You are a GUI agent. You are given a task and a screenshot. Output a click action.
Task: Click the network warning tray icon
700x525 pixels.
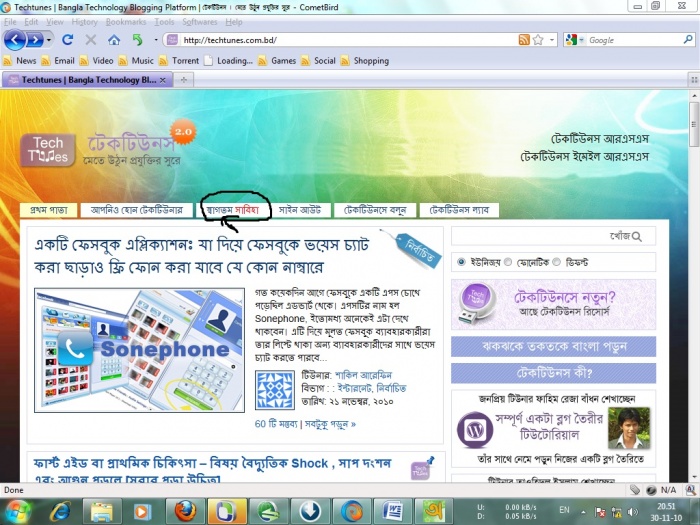click(617, 512)
